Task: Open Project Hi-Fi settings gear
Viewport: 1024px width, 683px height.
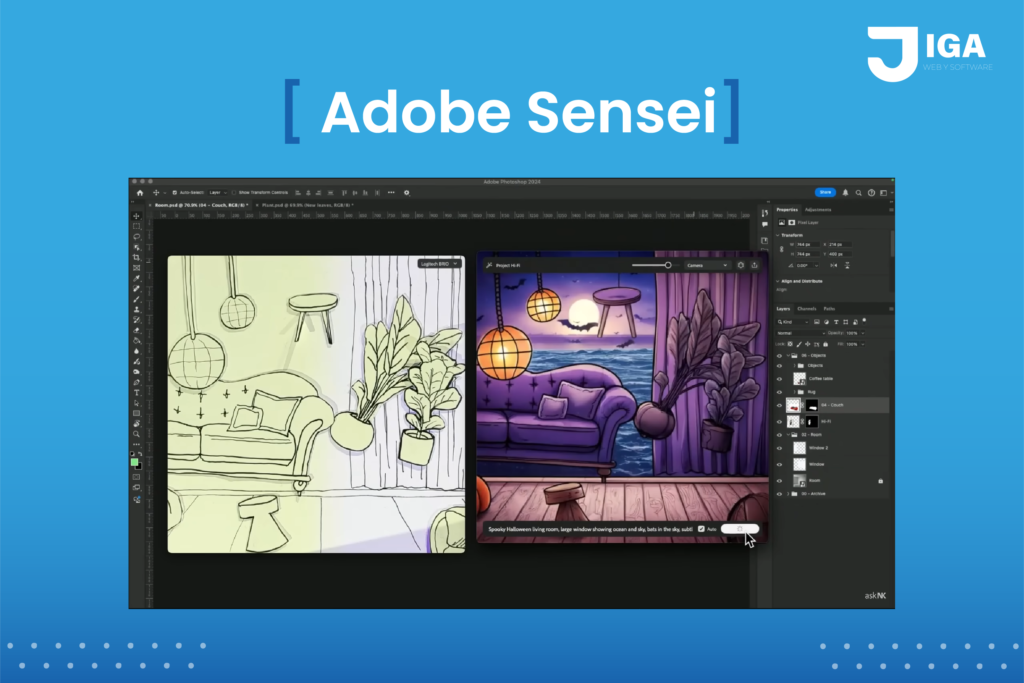Action: (x=741, y=265)
